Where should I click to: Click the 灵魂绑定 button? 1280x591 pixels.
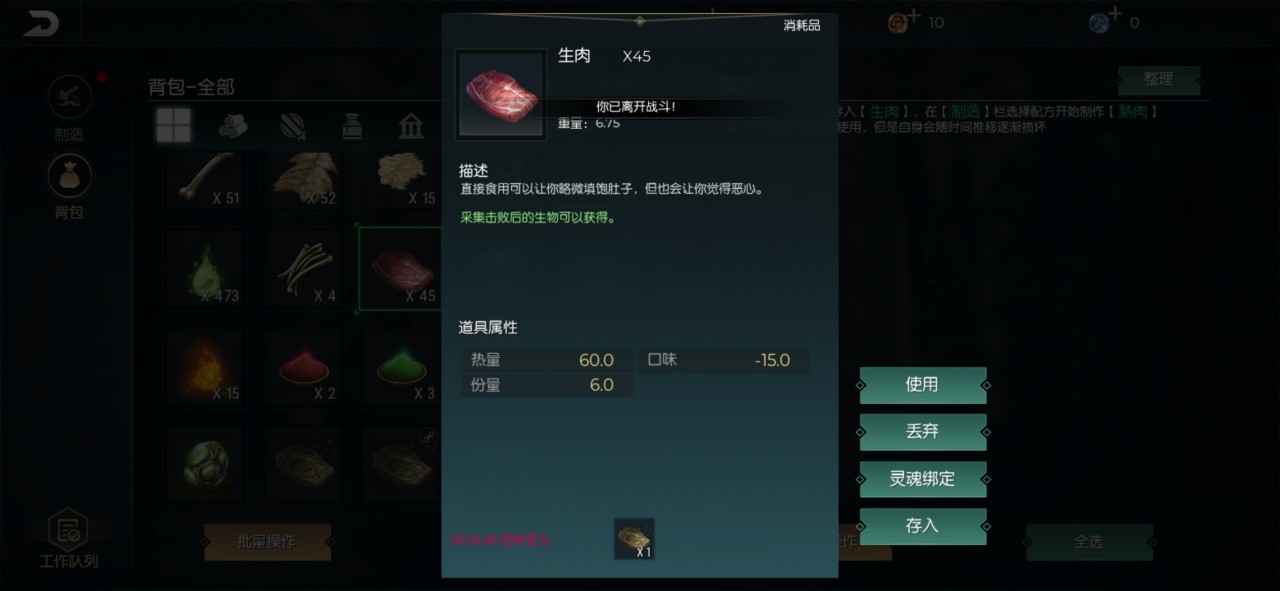pos(922,479)
